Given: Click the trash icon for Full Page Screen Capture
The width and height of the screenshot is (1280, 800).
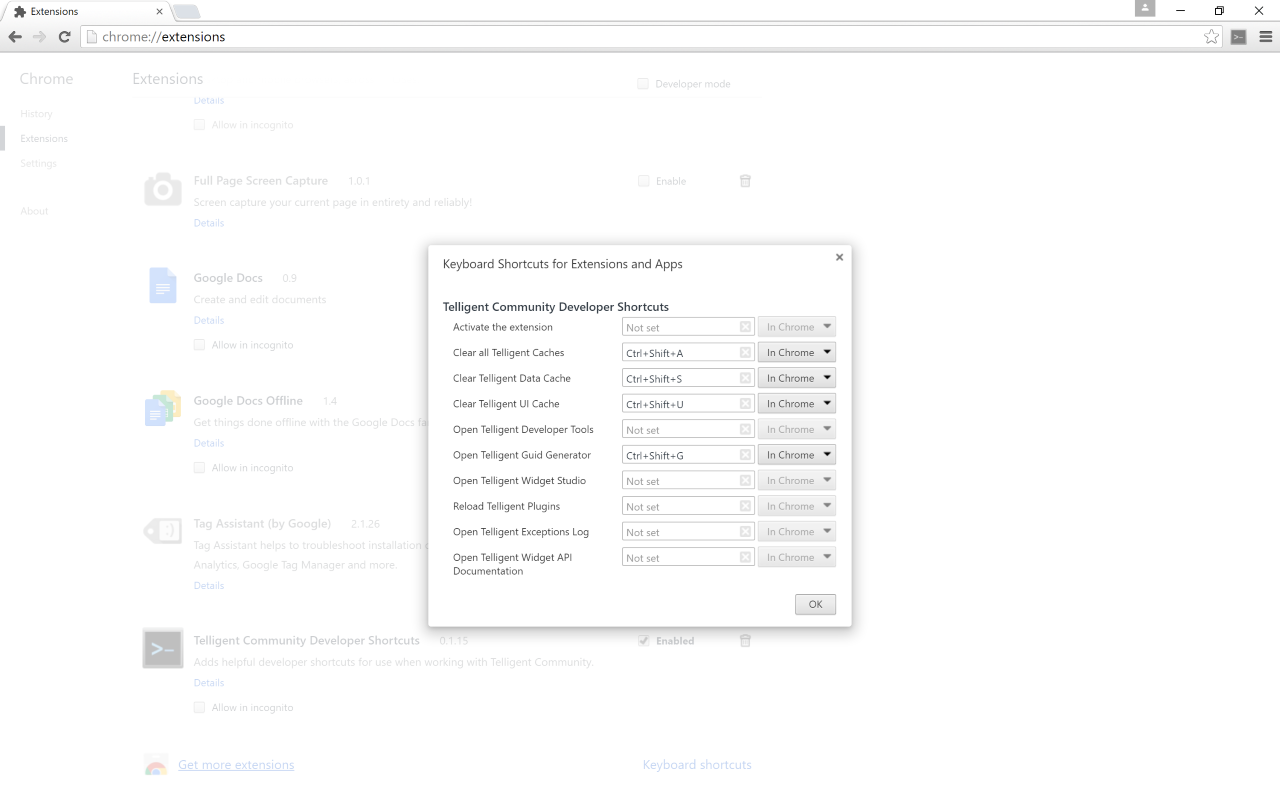Looking at the screenshot, I should pos(745,181).
